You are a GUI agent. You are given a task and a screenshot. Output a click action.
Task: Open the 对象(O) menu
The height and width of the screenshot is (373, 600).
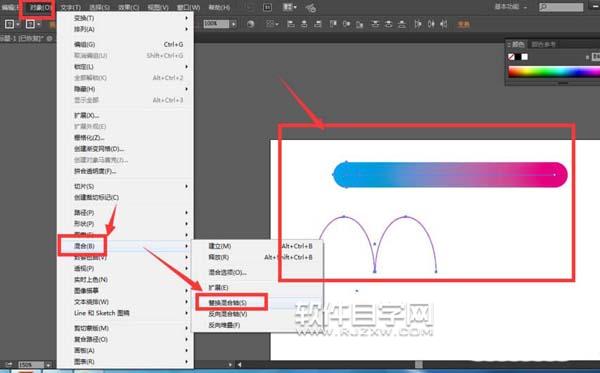[41, 7]
